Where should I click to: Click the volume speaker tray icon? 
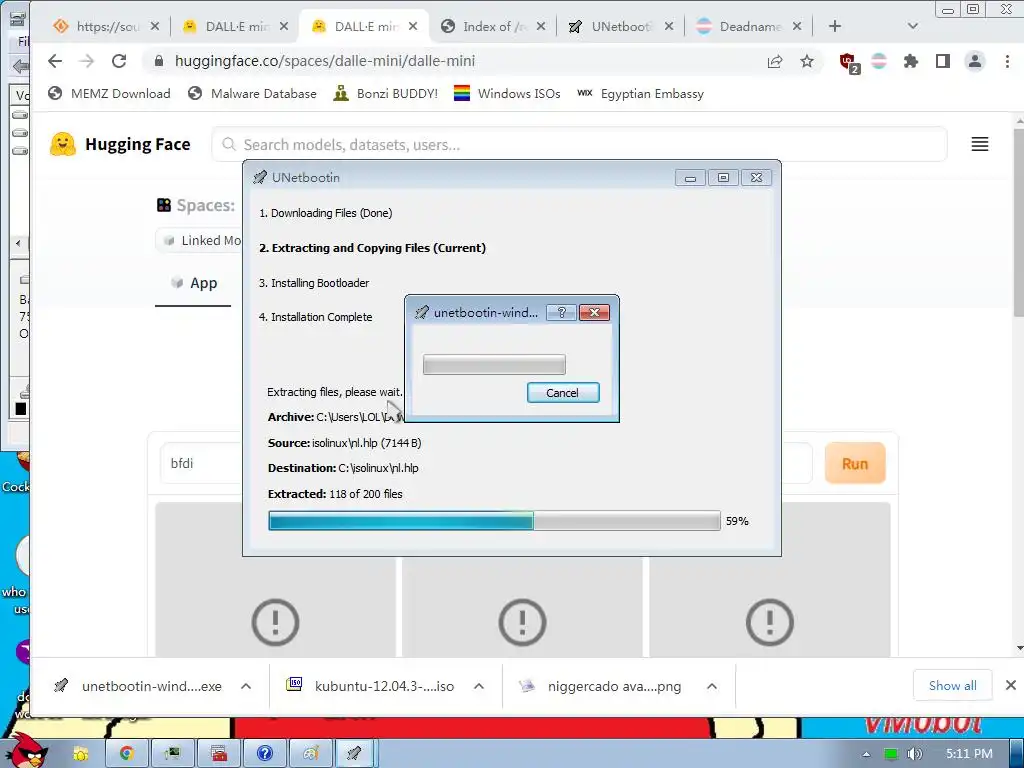914,754
